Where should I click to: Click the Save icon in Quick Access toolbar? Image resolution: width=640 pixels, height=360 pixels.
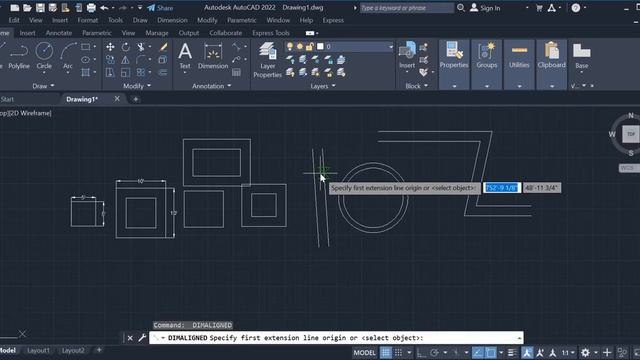pos(40,8)
